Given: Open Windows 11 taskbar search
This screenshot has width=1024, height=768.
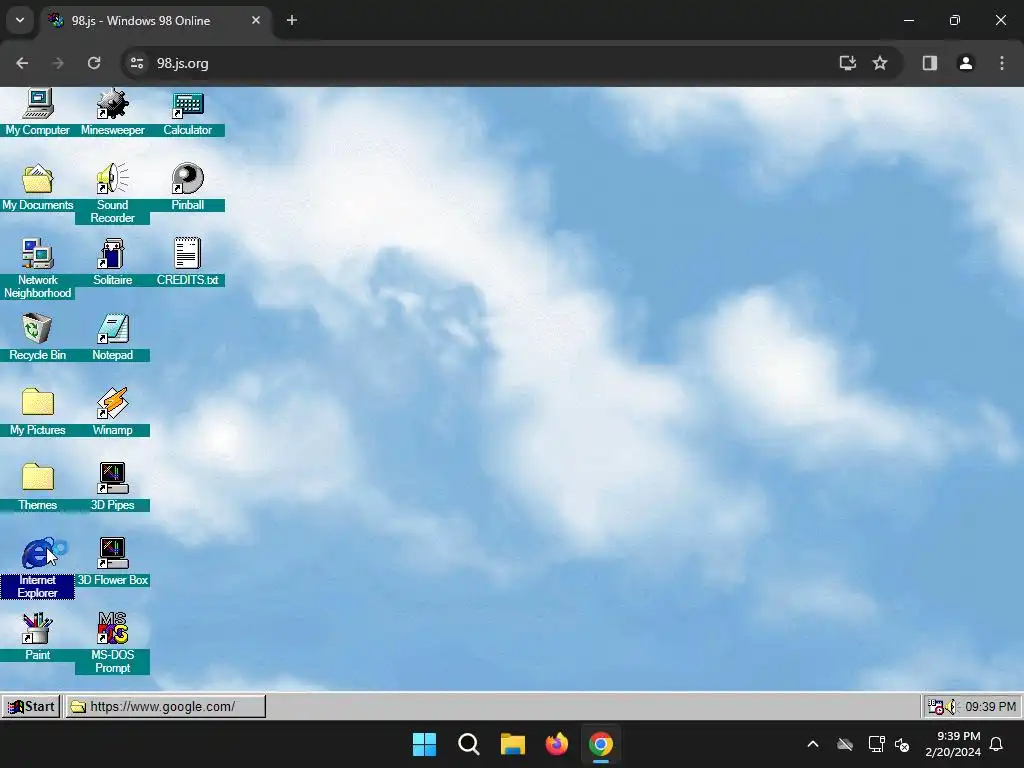Looking at the screenshot, I should (x=469, y=744).
